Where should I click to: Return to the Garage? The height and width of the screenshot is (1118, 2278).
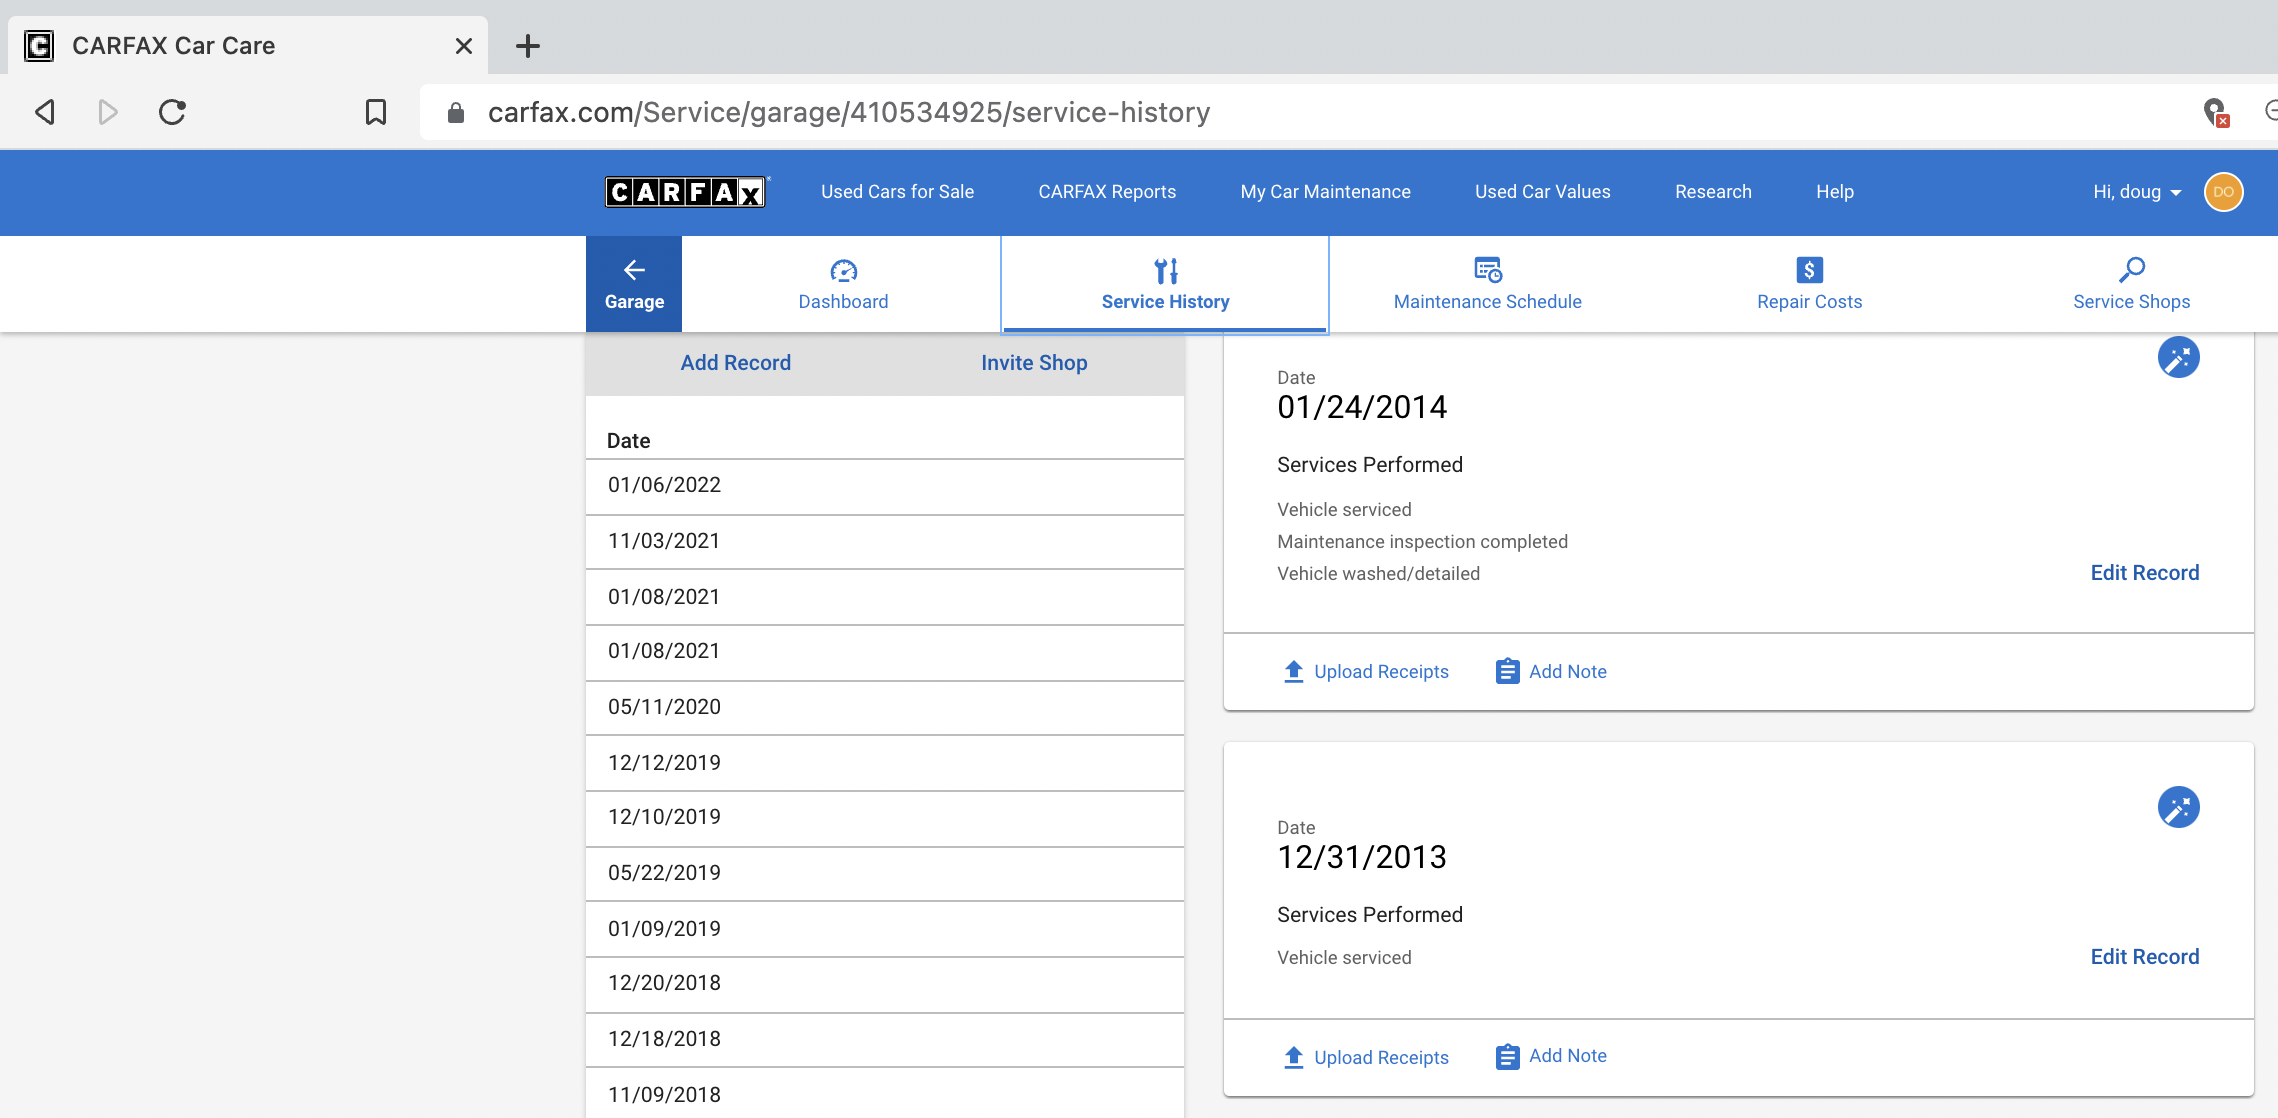pyautogui.click(x=634, y=284)
